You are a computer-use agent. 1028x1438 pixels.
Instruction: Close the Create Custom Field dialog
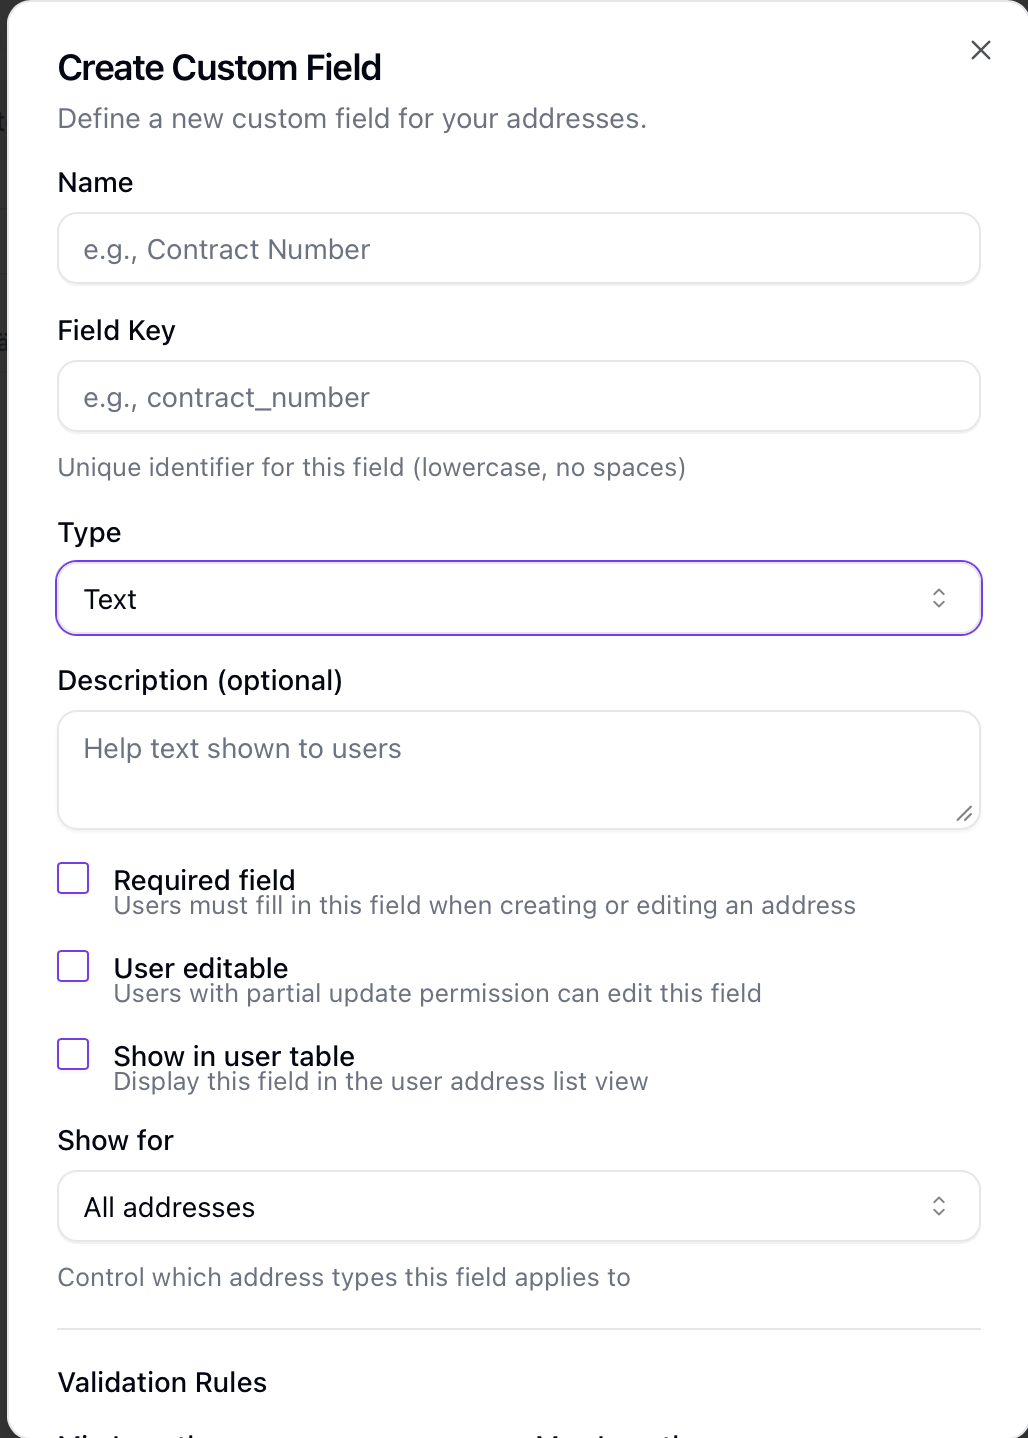pos(981,50)
